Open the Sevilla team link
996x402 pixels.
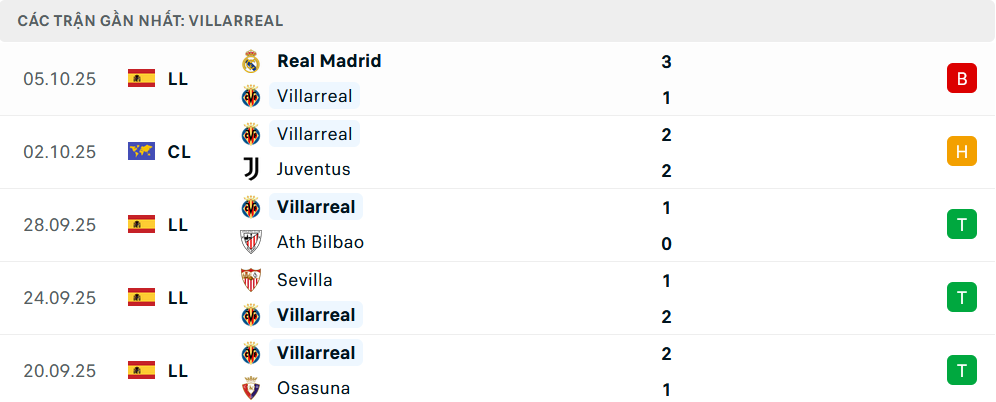click(x=305, y=280)
